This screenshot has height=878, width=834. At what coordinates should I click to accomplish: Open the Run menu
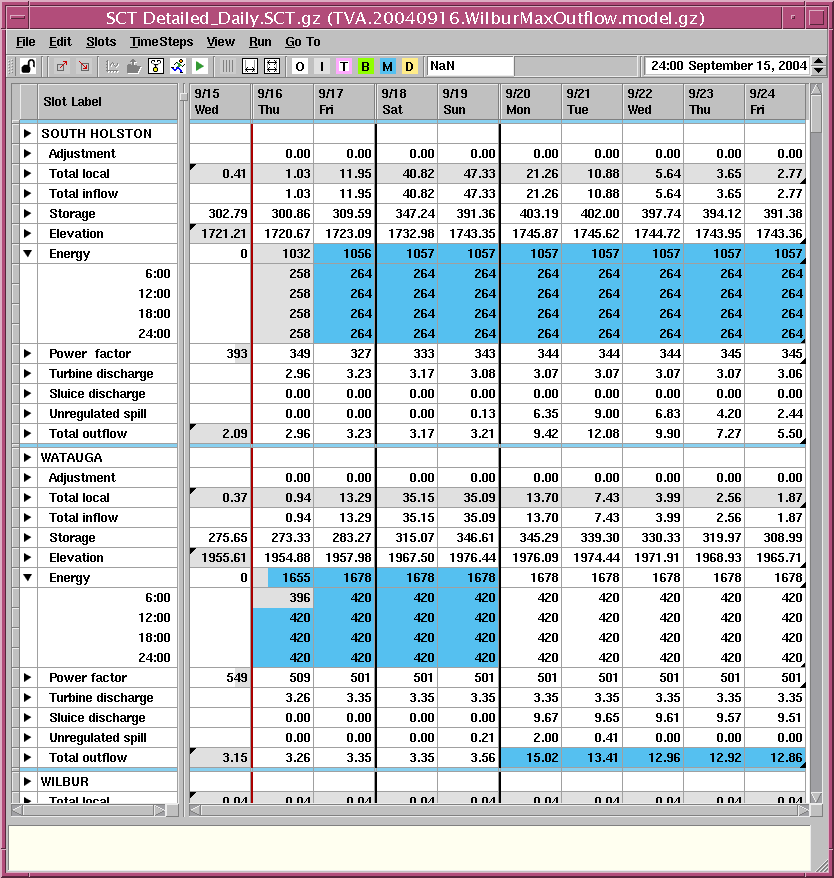pyautogui.click(x=260, y=42)
